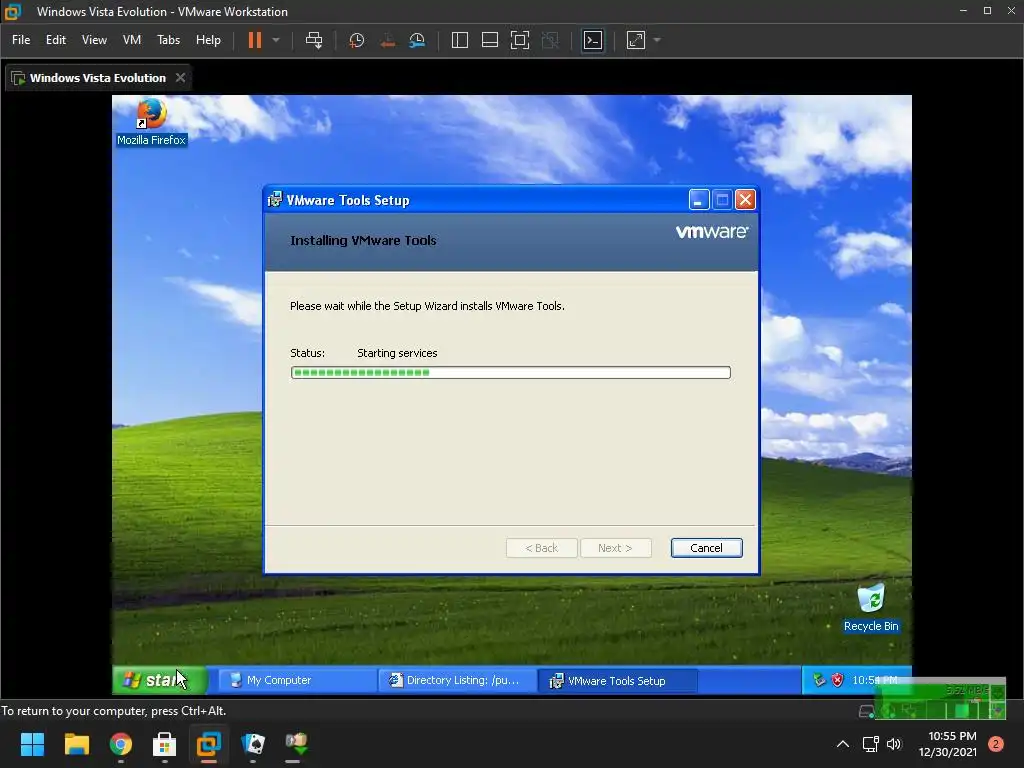Toggle the library sidebar view
Image resolution: width=1024 pixels, height=768 pixels.
point(460,40)
